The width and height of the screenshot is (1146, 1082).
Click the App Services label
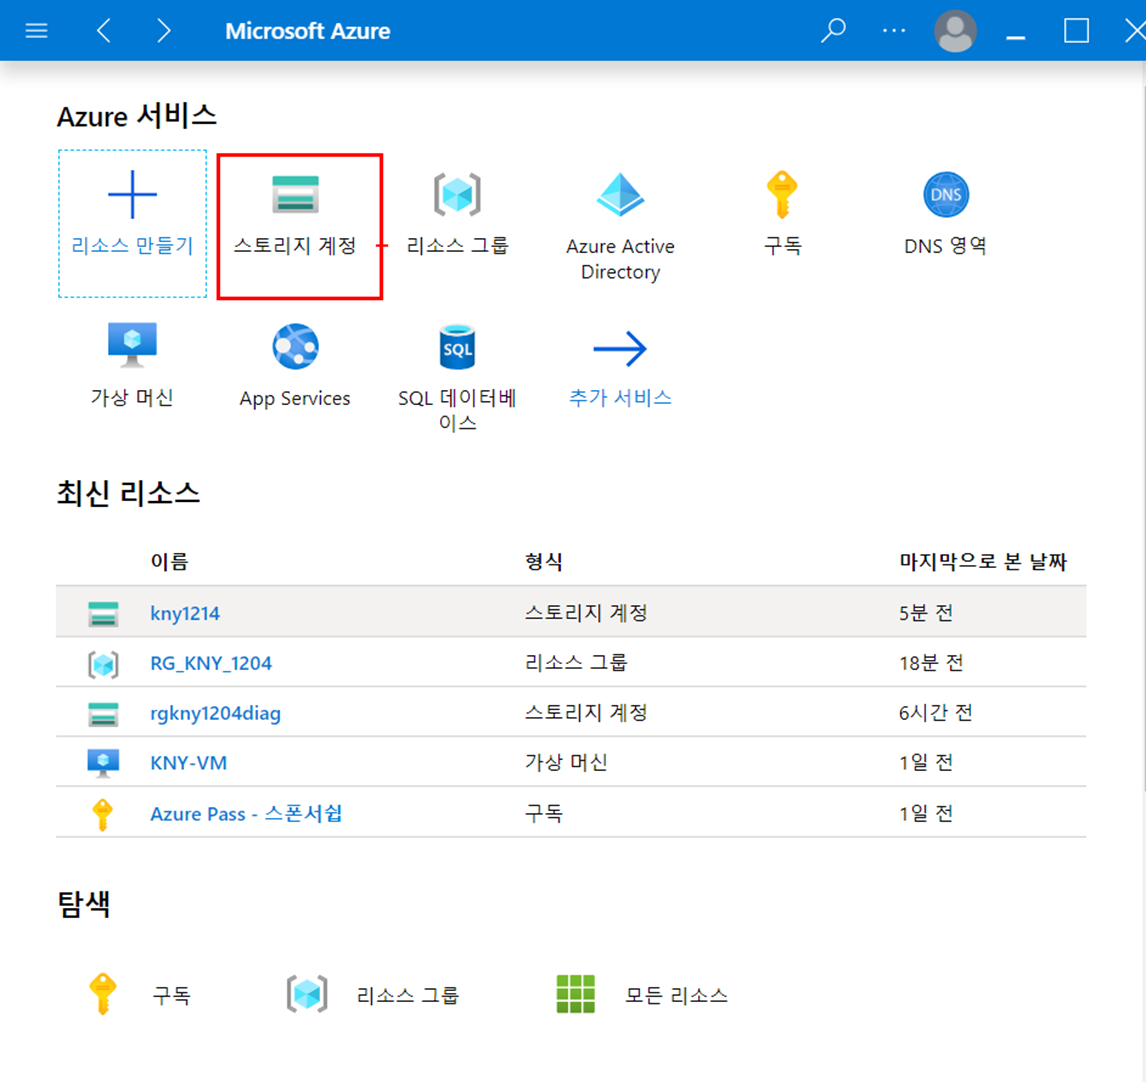pyautogui.click(x=295, y=398)
